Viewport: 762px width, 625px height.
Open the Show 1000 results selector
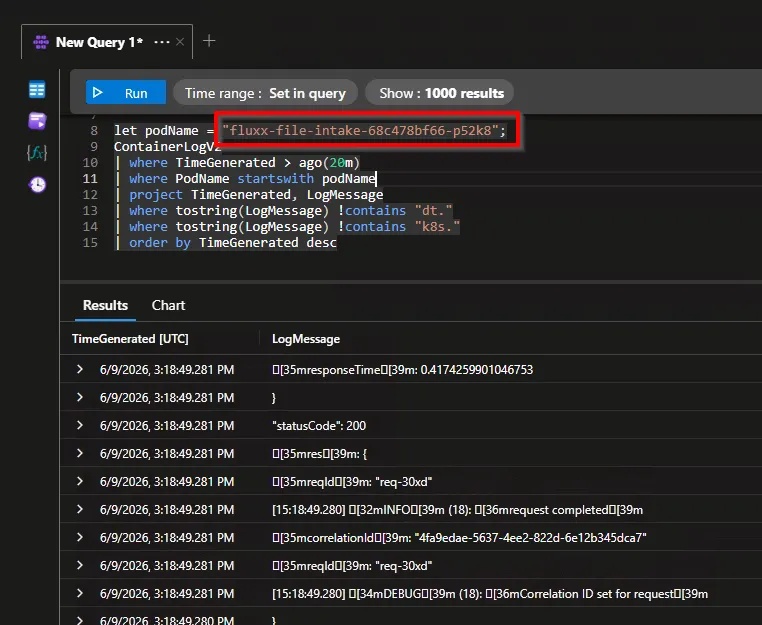coord(440,93)
